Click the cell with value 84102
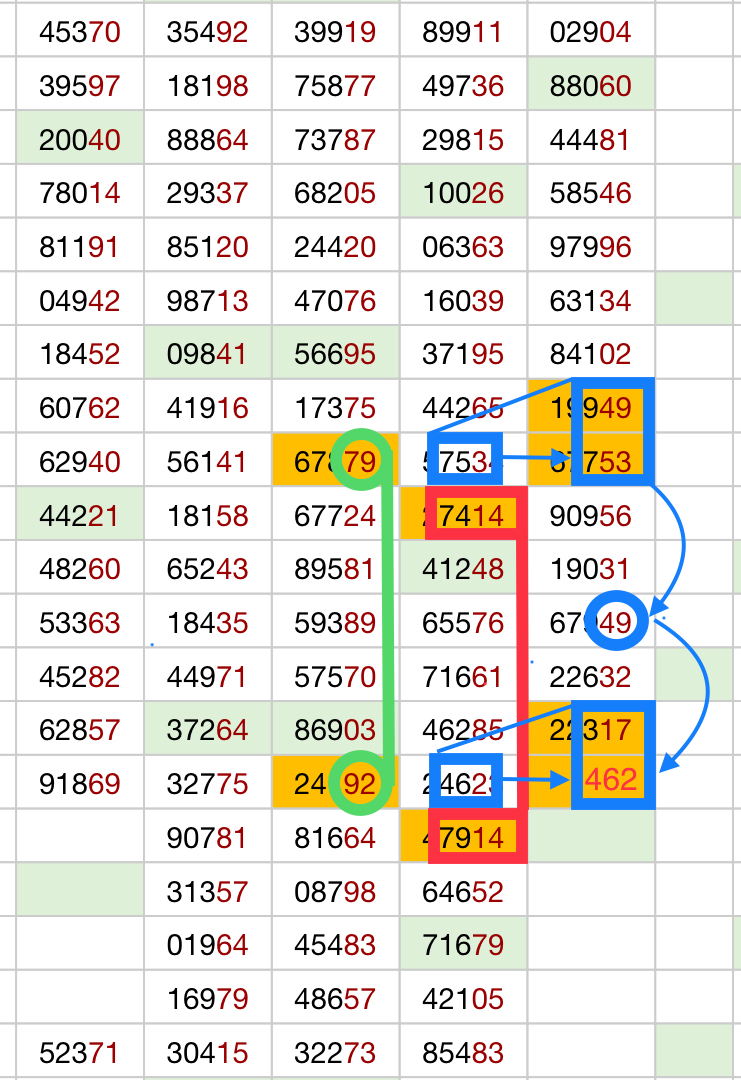This screenshot has width=741, height=1080. coord(590,354)
